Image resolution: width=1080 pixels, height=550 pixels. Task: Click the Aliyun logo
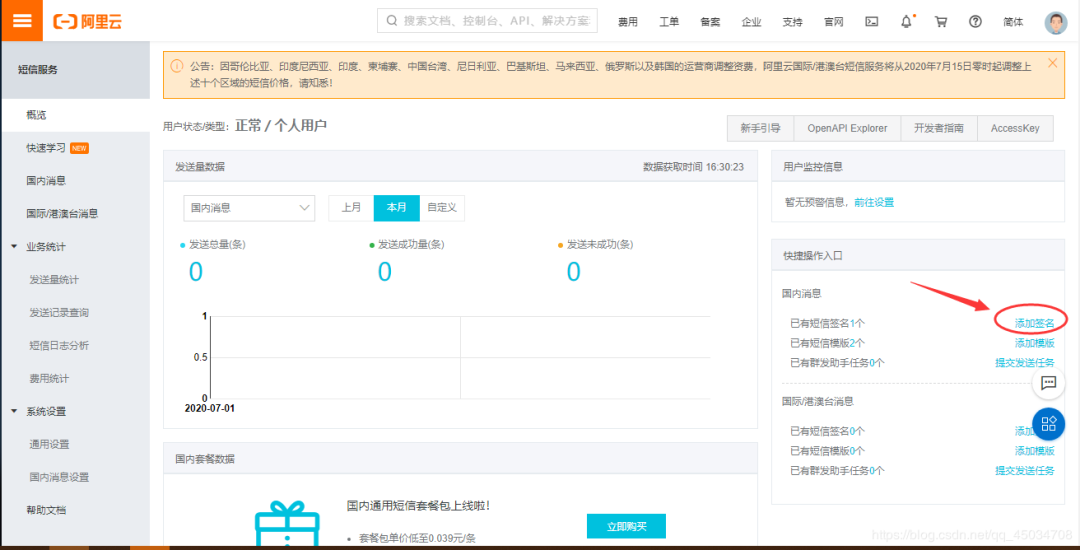87,21
